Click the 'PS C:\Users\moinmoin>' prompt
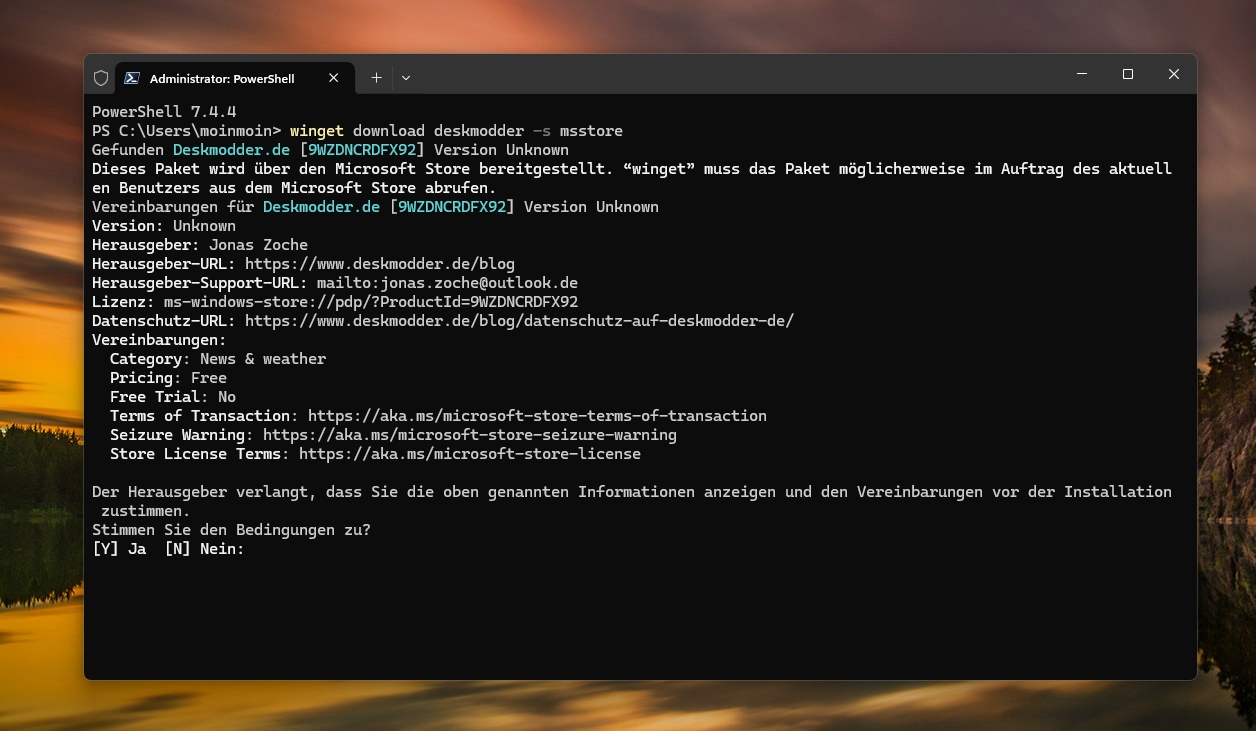Viewport: 1256px width, 731px height. (186, 131)
